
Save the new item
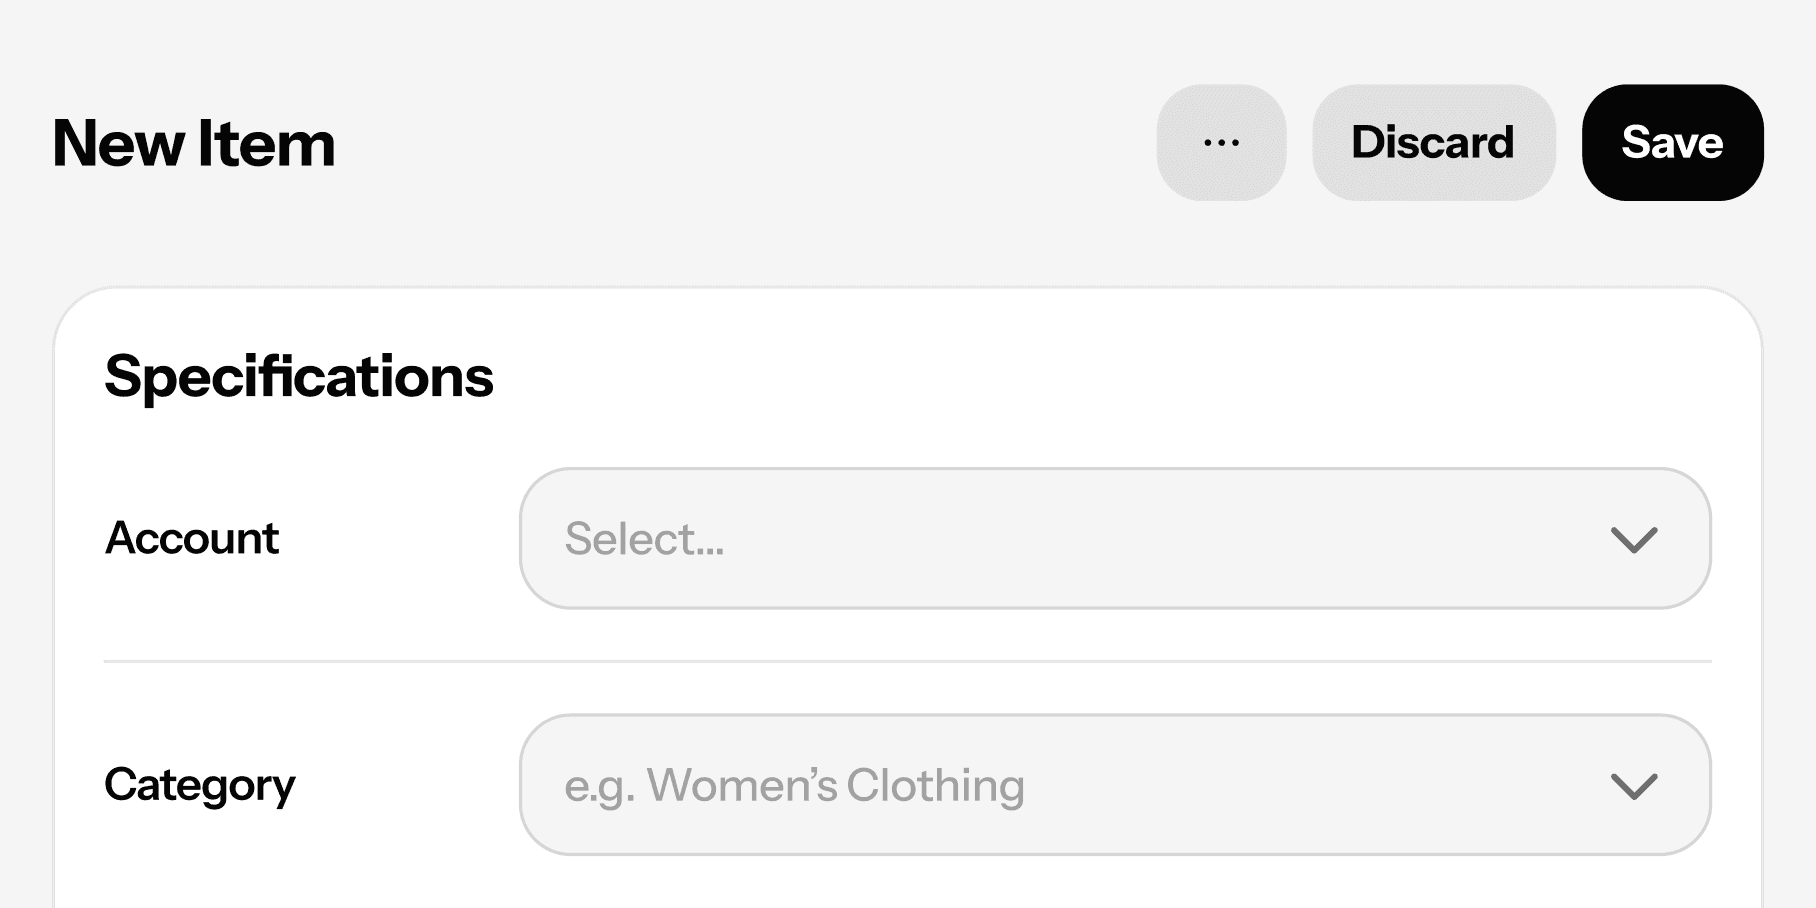pyautogui.click(x=1672, y=143)
